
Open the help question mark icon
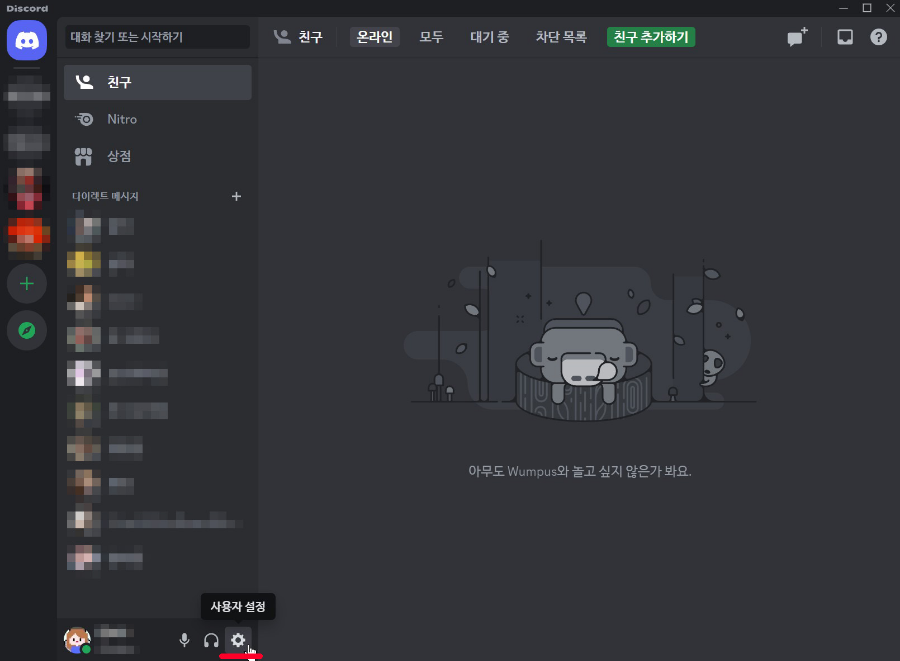[878, 37]
